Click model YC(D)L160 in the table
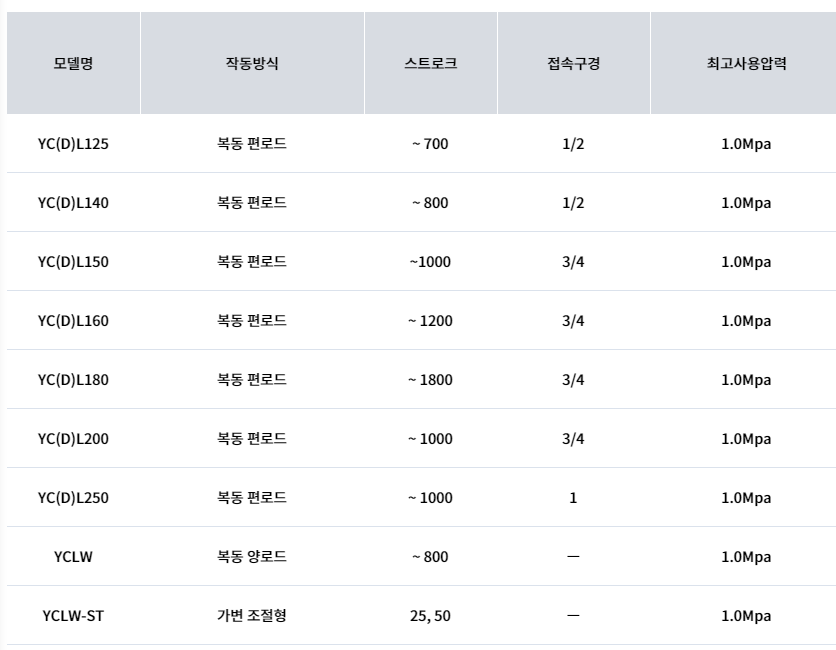Screen dimensions: 836x650 pos(73,321)
